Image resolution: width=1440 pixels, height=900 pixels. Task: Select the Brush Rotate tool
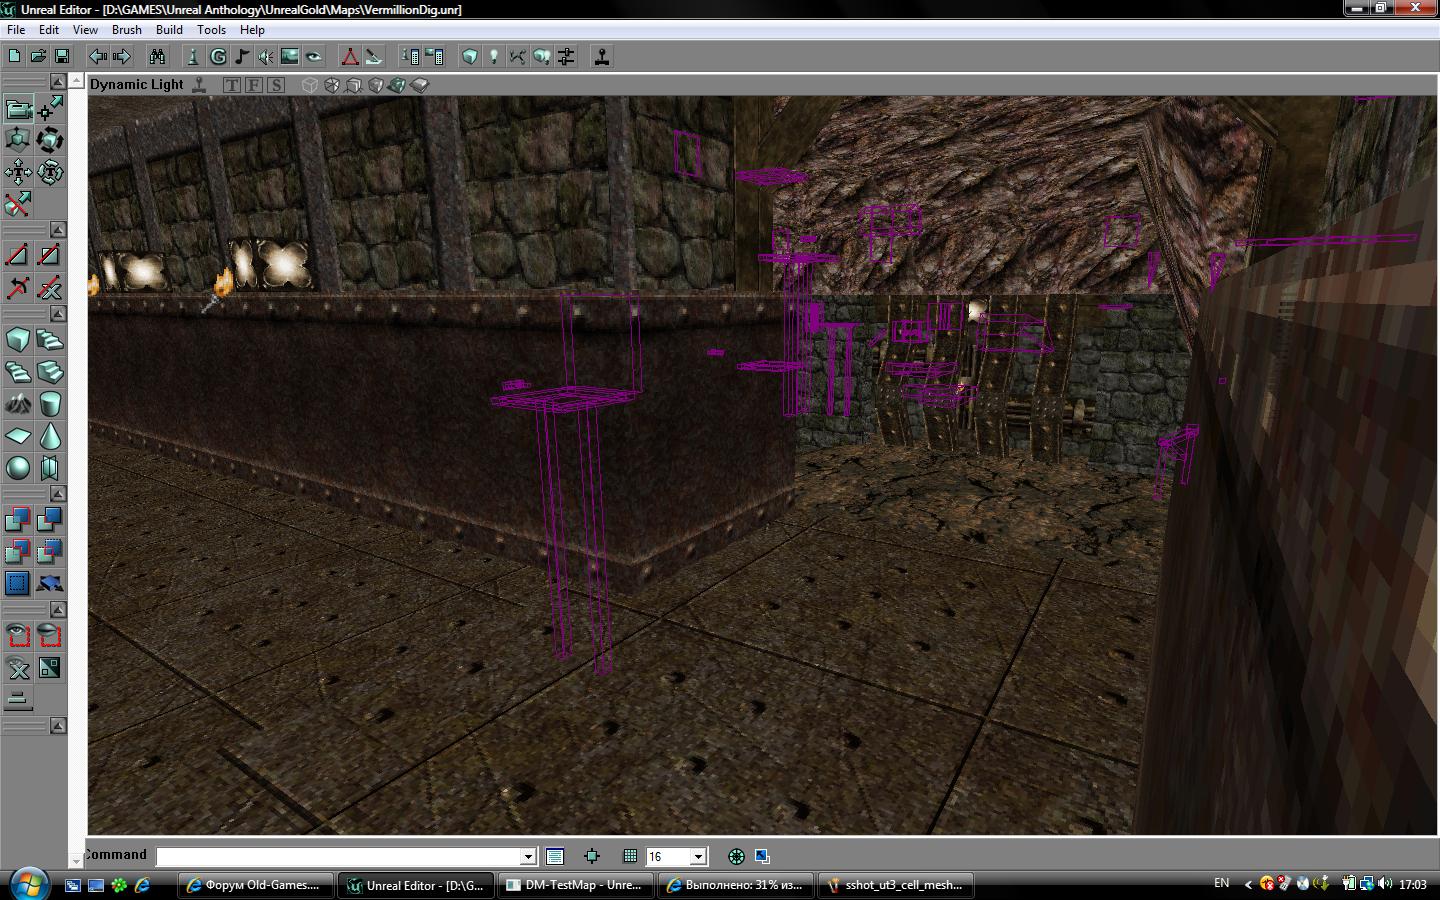point(50,140)
